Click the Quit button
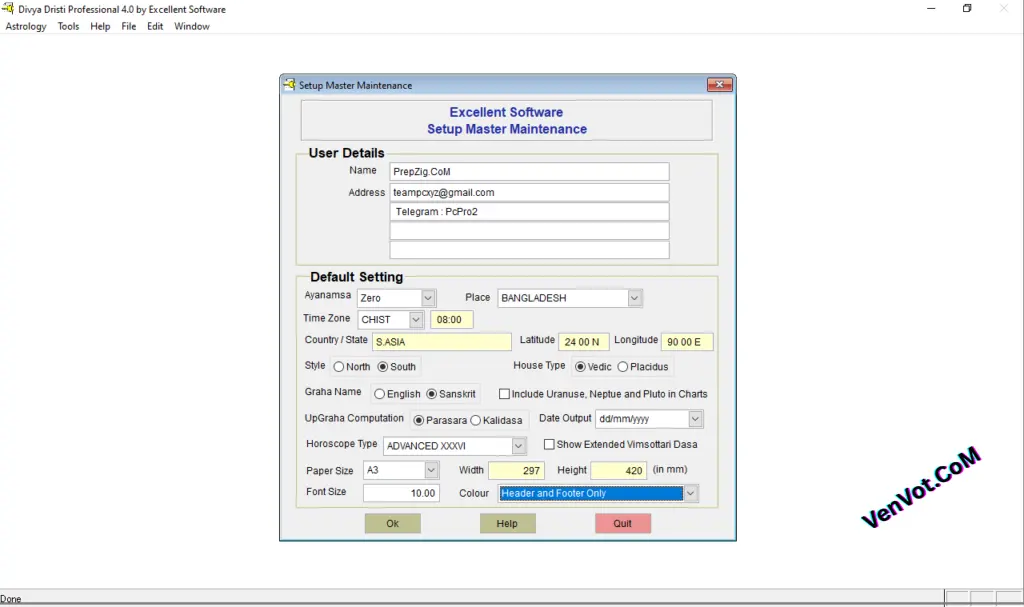The image size is (1024, 607). click(x=622, y=523)
